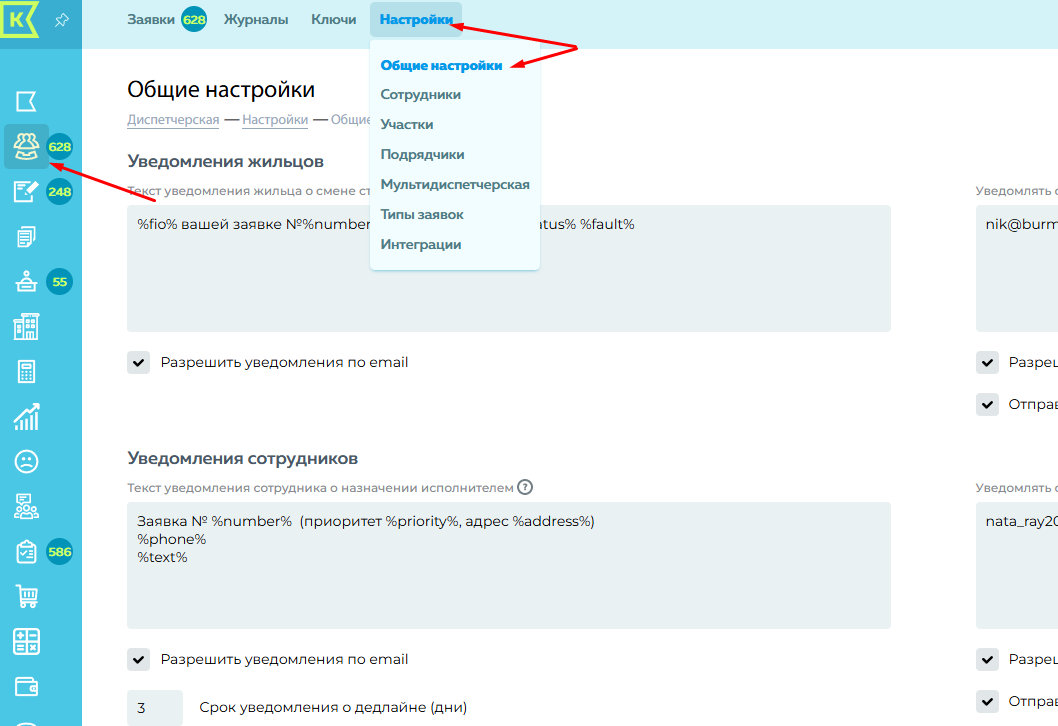Open the flag icon in sidebar

coord(26,101)
